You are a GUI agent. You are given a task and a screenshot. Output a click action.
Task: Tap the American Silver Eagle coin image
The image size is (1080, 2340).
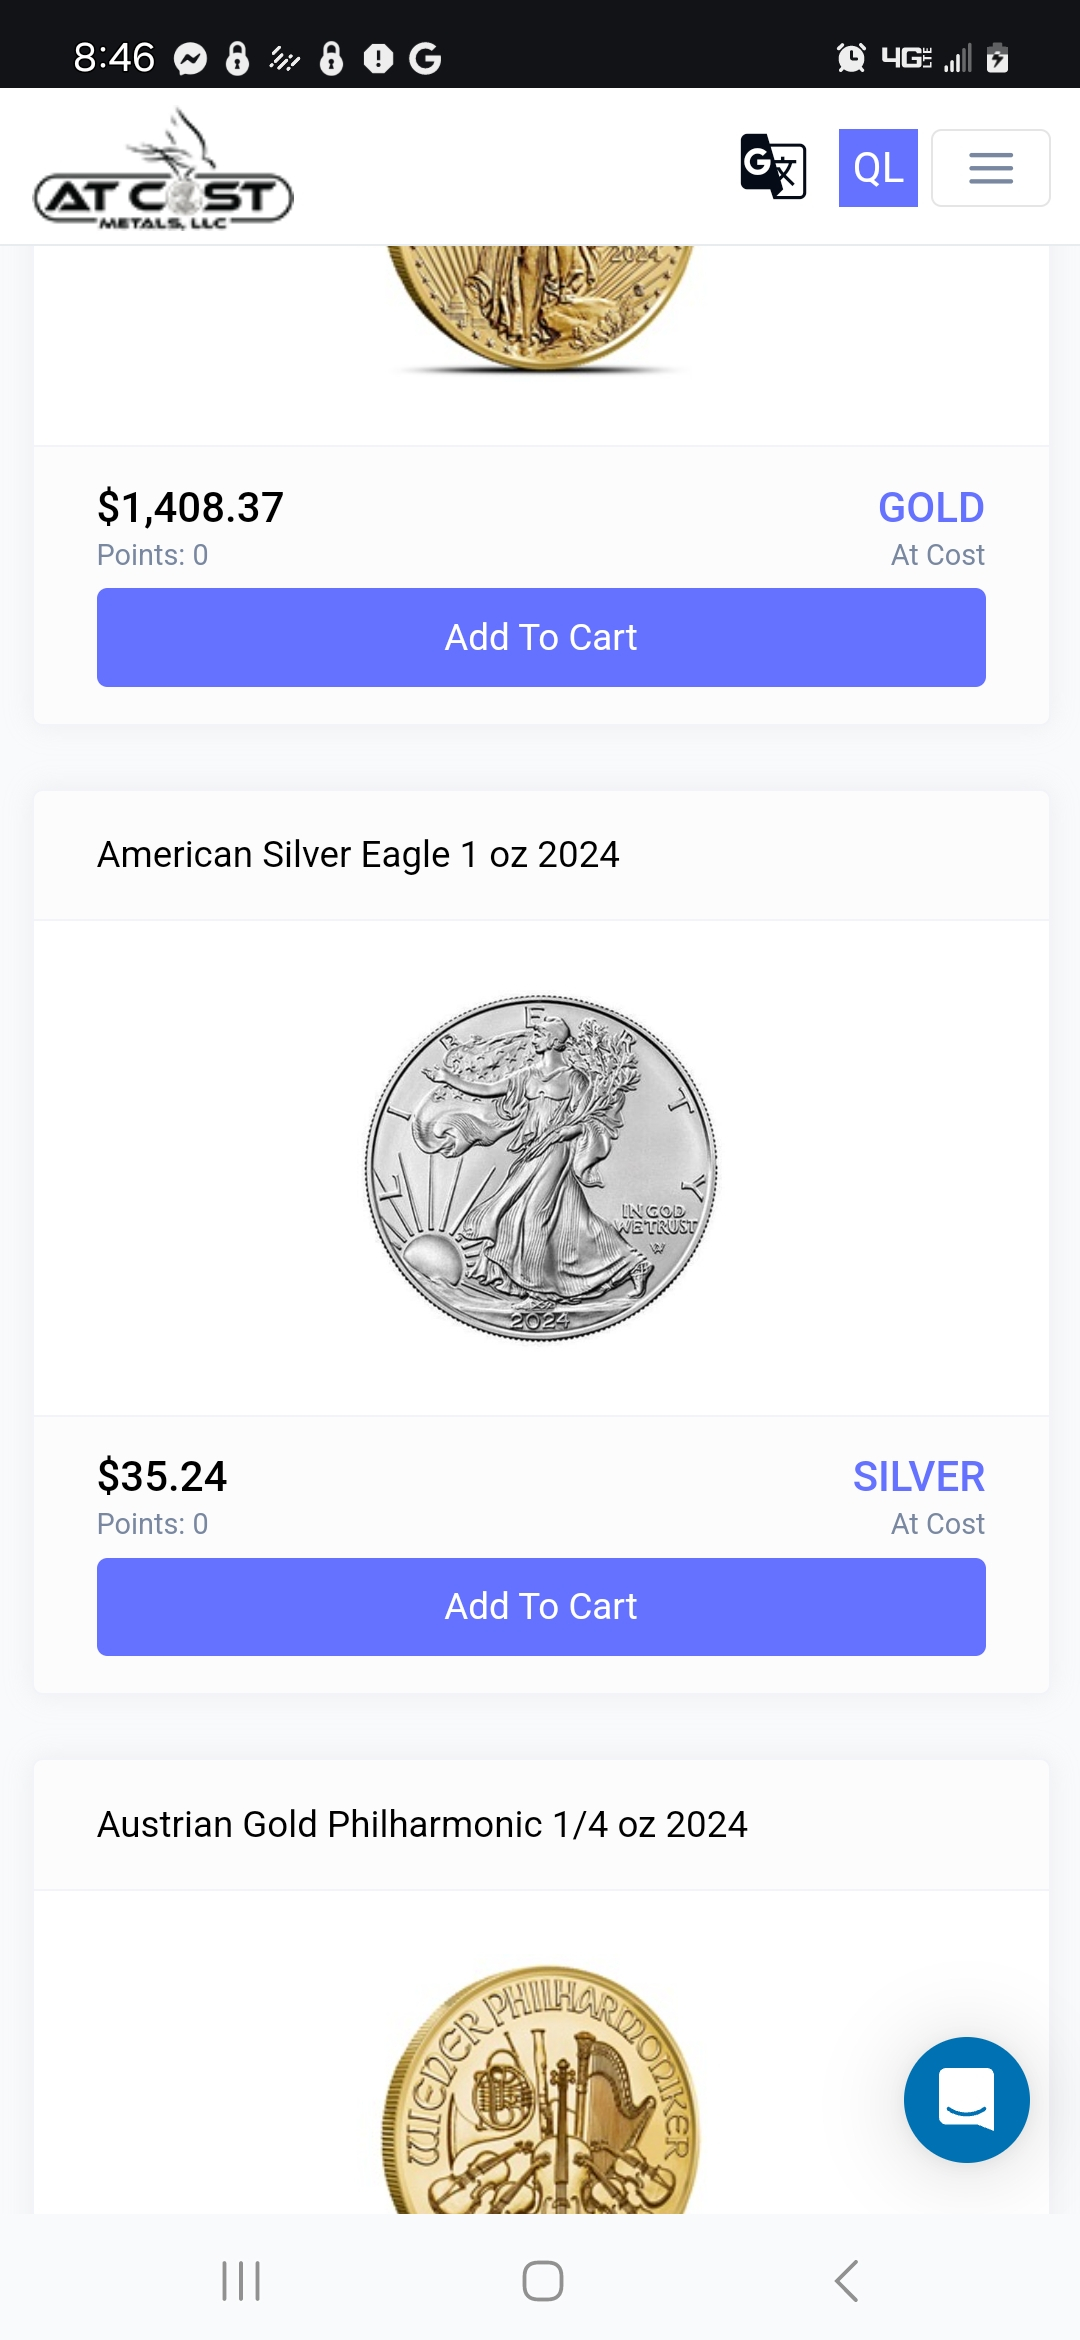coord(541,1167)
